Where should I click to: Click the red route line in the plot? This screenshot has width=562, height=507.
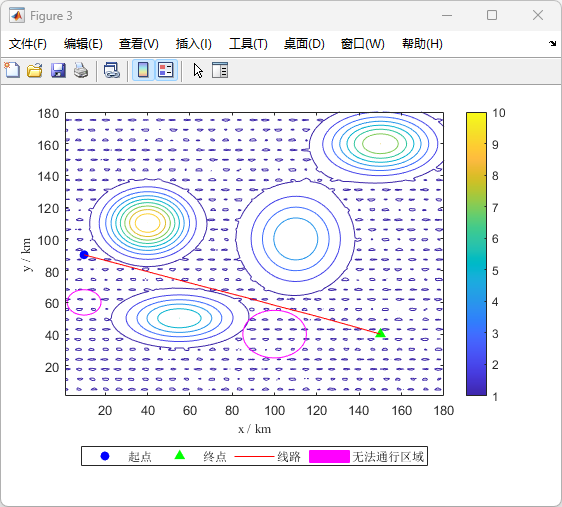click(232, 294)
